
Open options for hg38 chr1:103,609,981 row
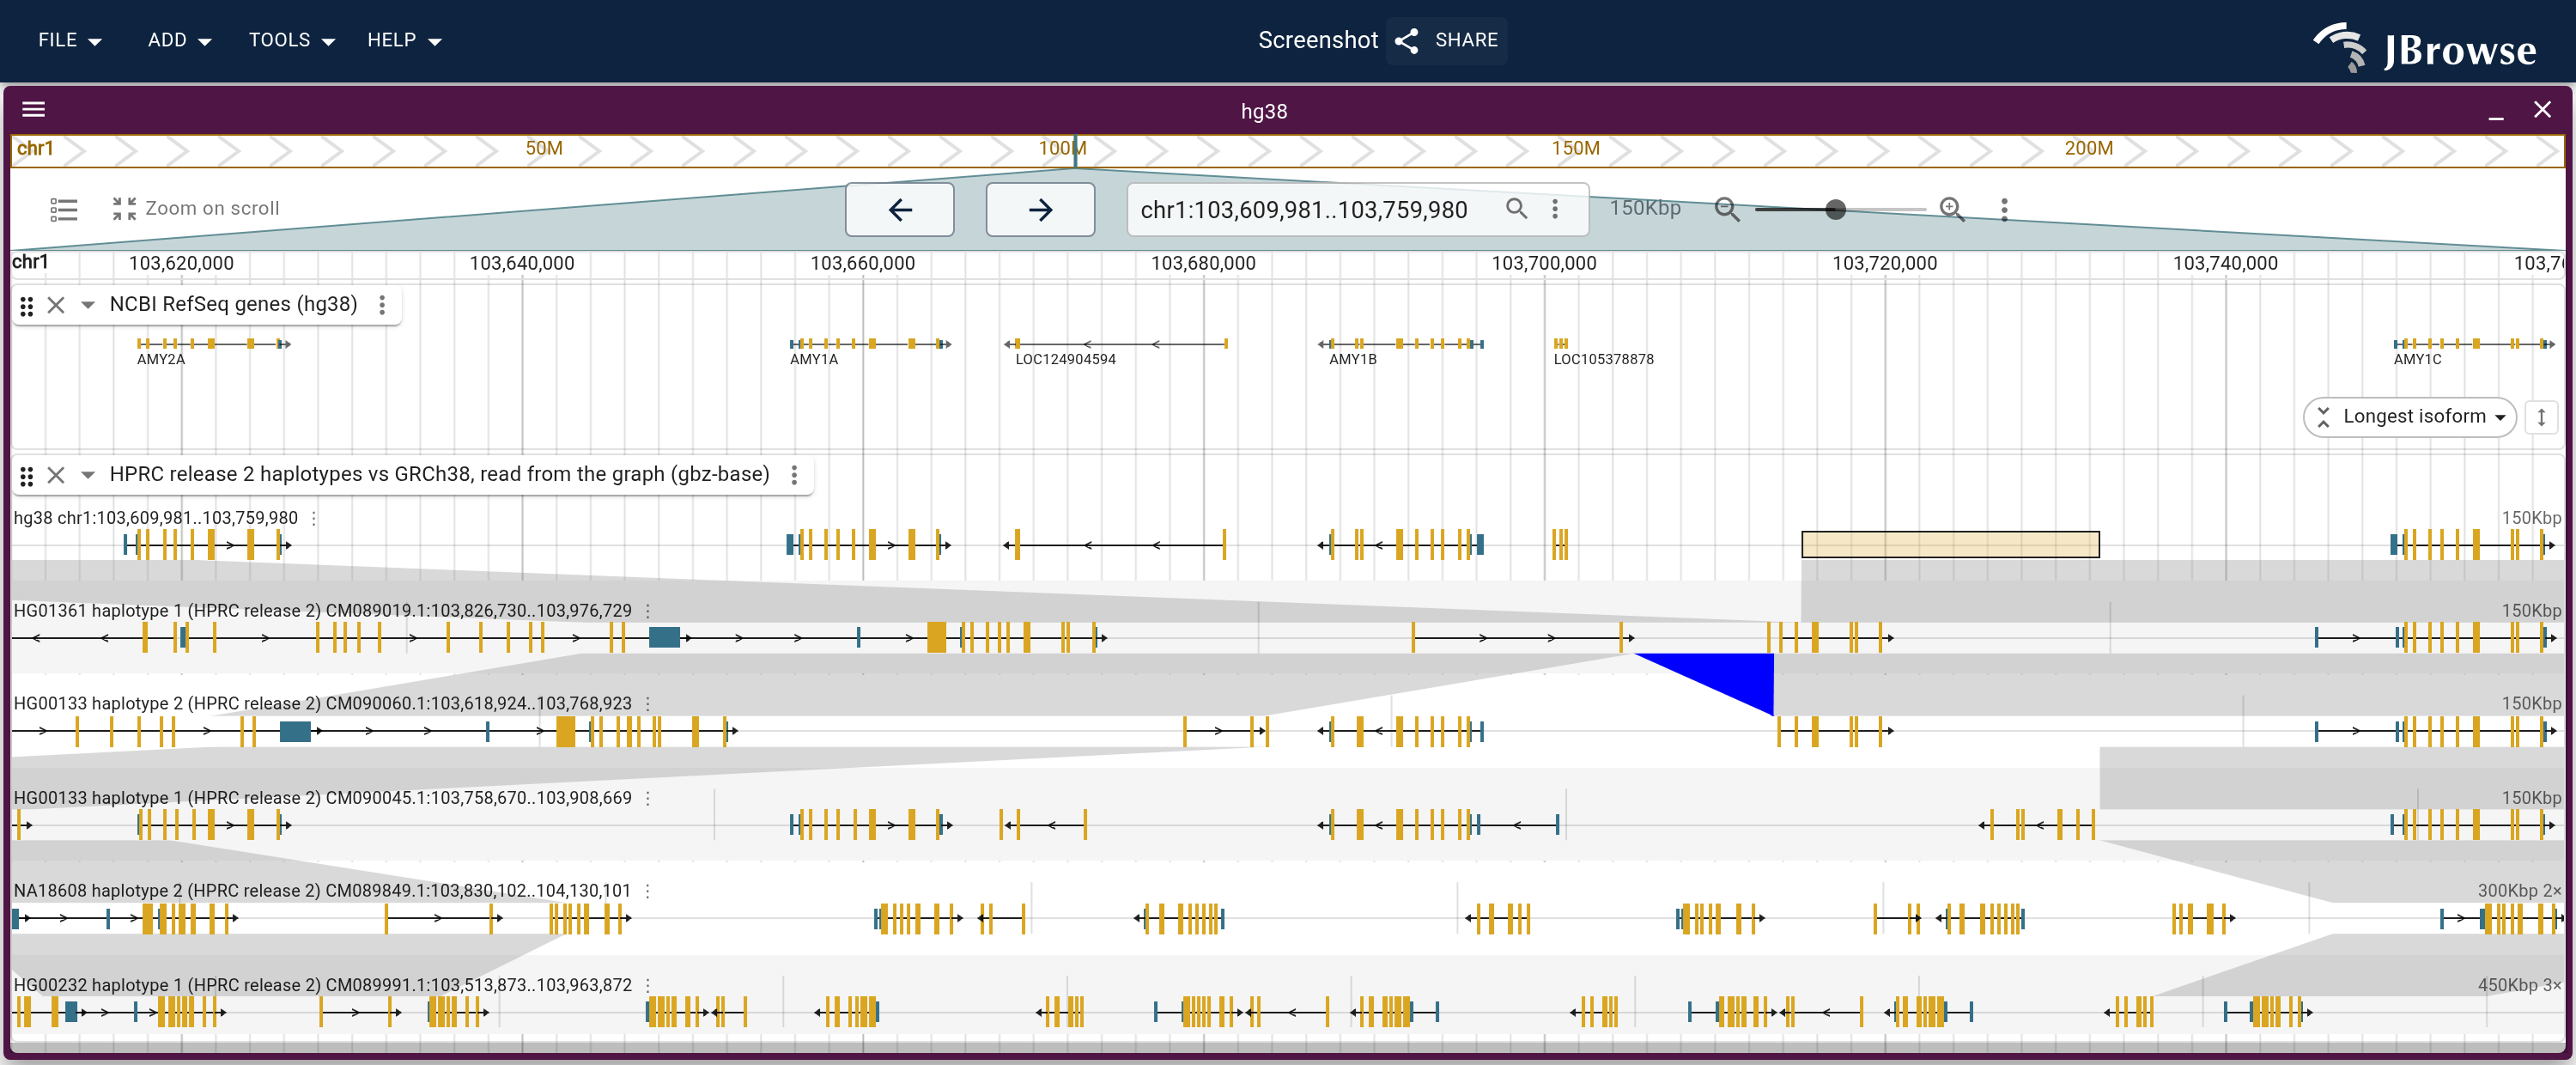314,518
